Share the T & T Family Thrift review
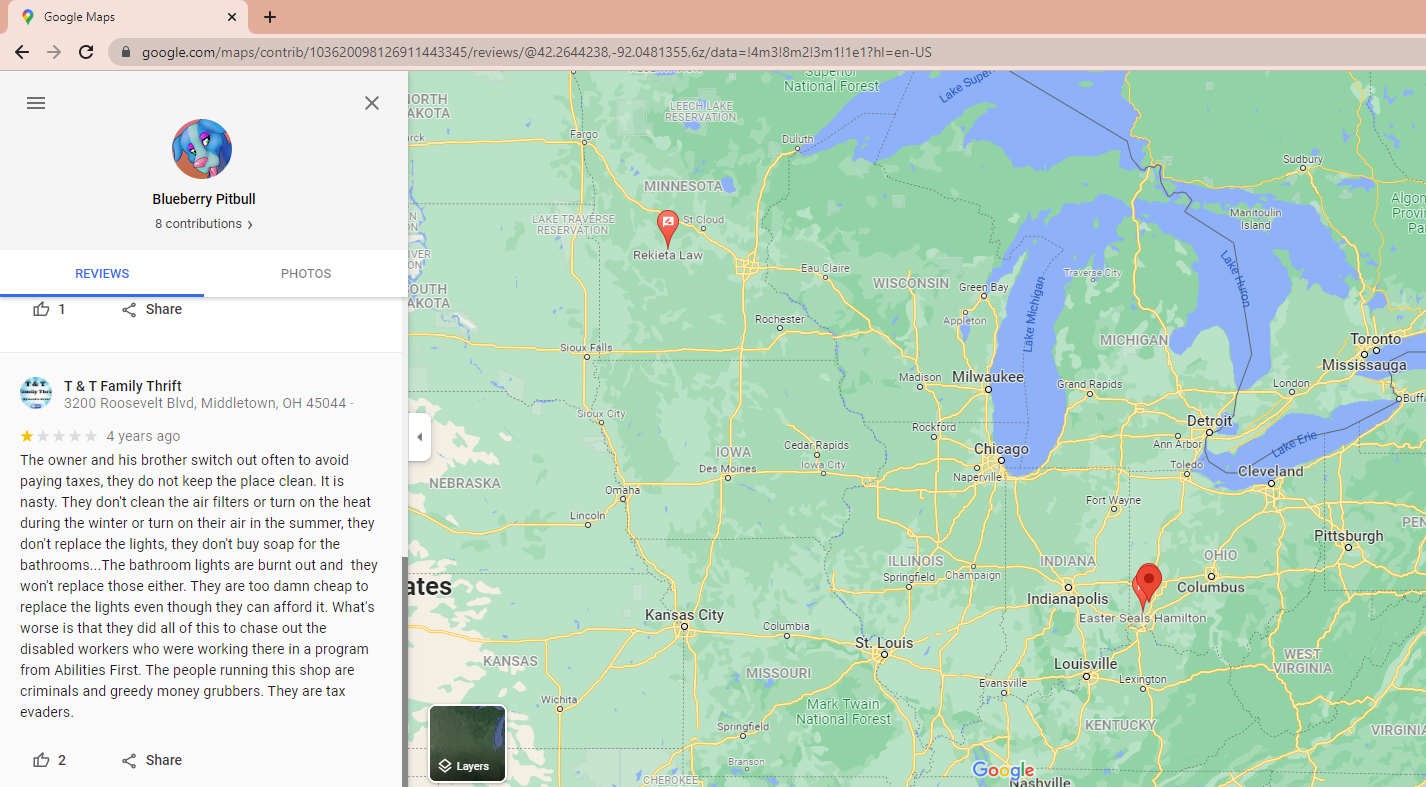The width and height of the screenshot is (1426, 787). click(x=151, y=760)
